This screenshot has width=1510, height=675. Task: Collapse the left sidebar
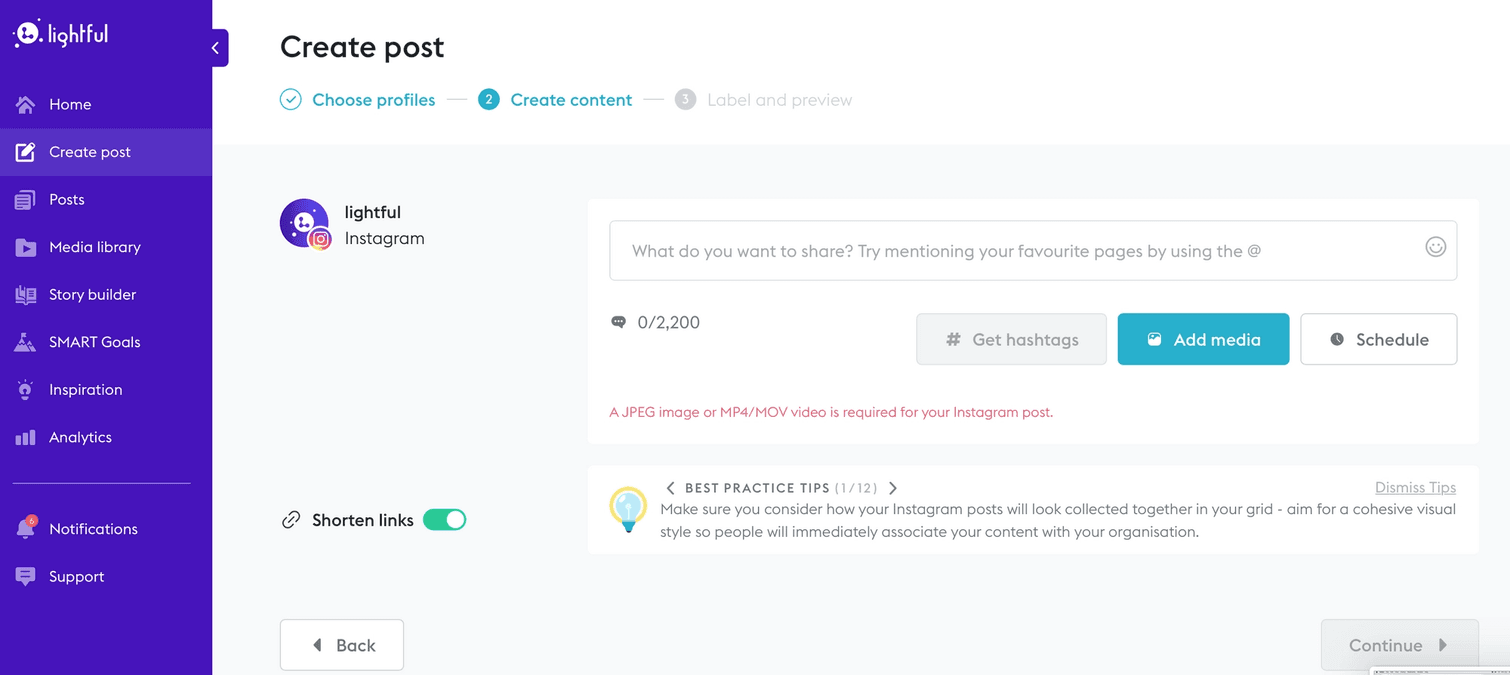click(216, 48)
